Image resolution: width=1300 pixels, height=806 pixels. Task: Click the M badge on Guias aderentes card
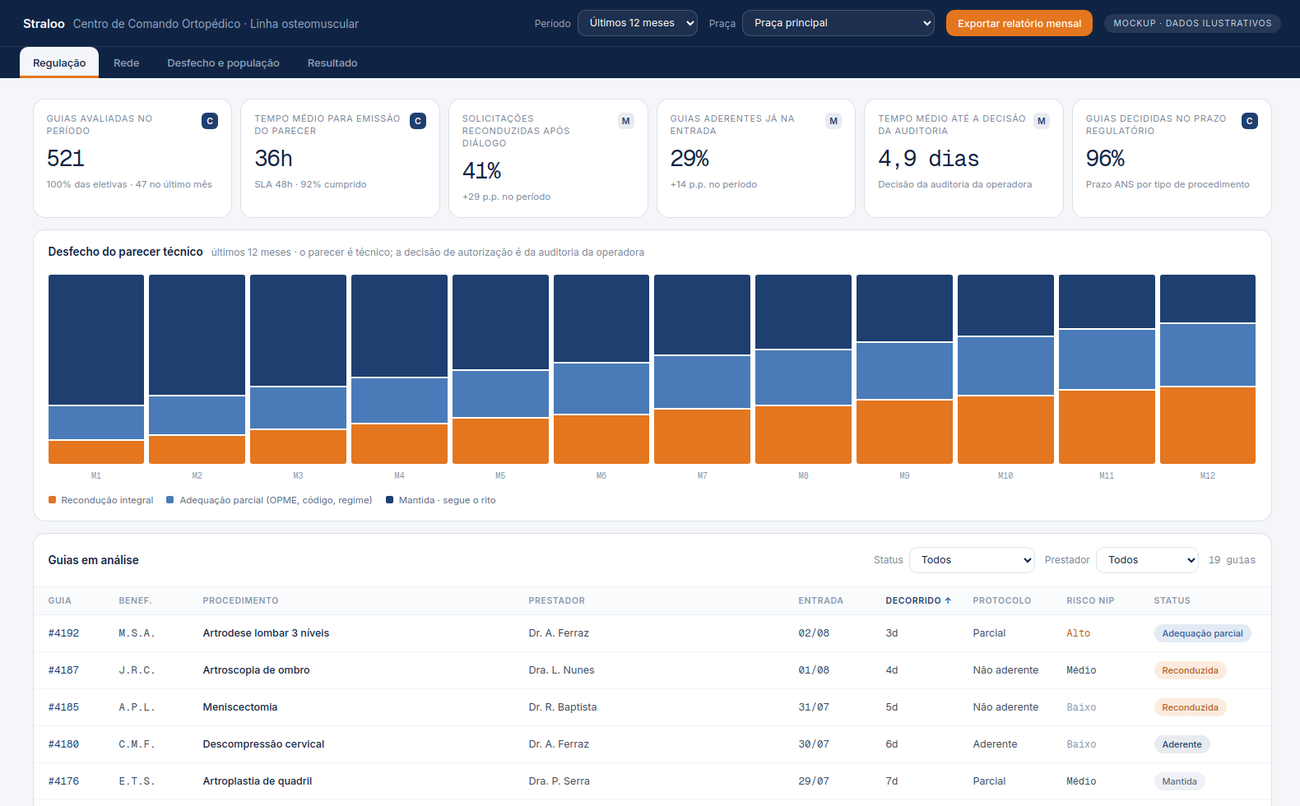tap(834, 121)
